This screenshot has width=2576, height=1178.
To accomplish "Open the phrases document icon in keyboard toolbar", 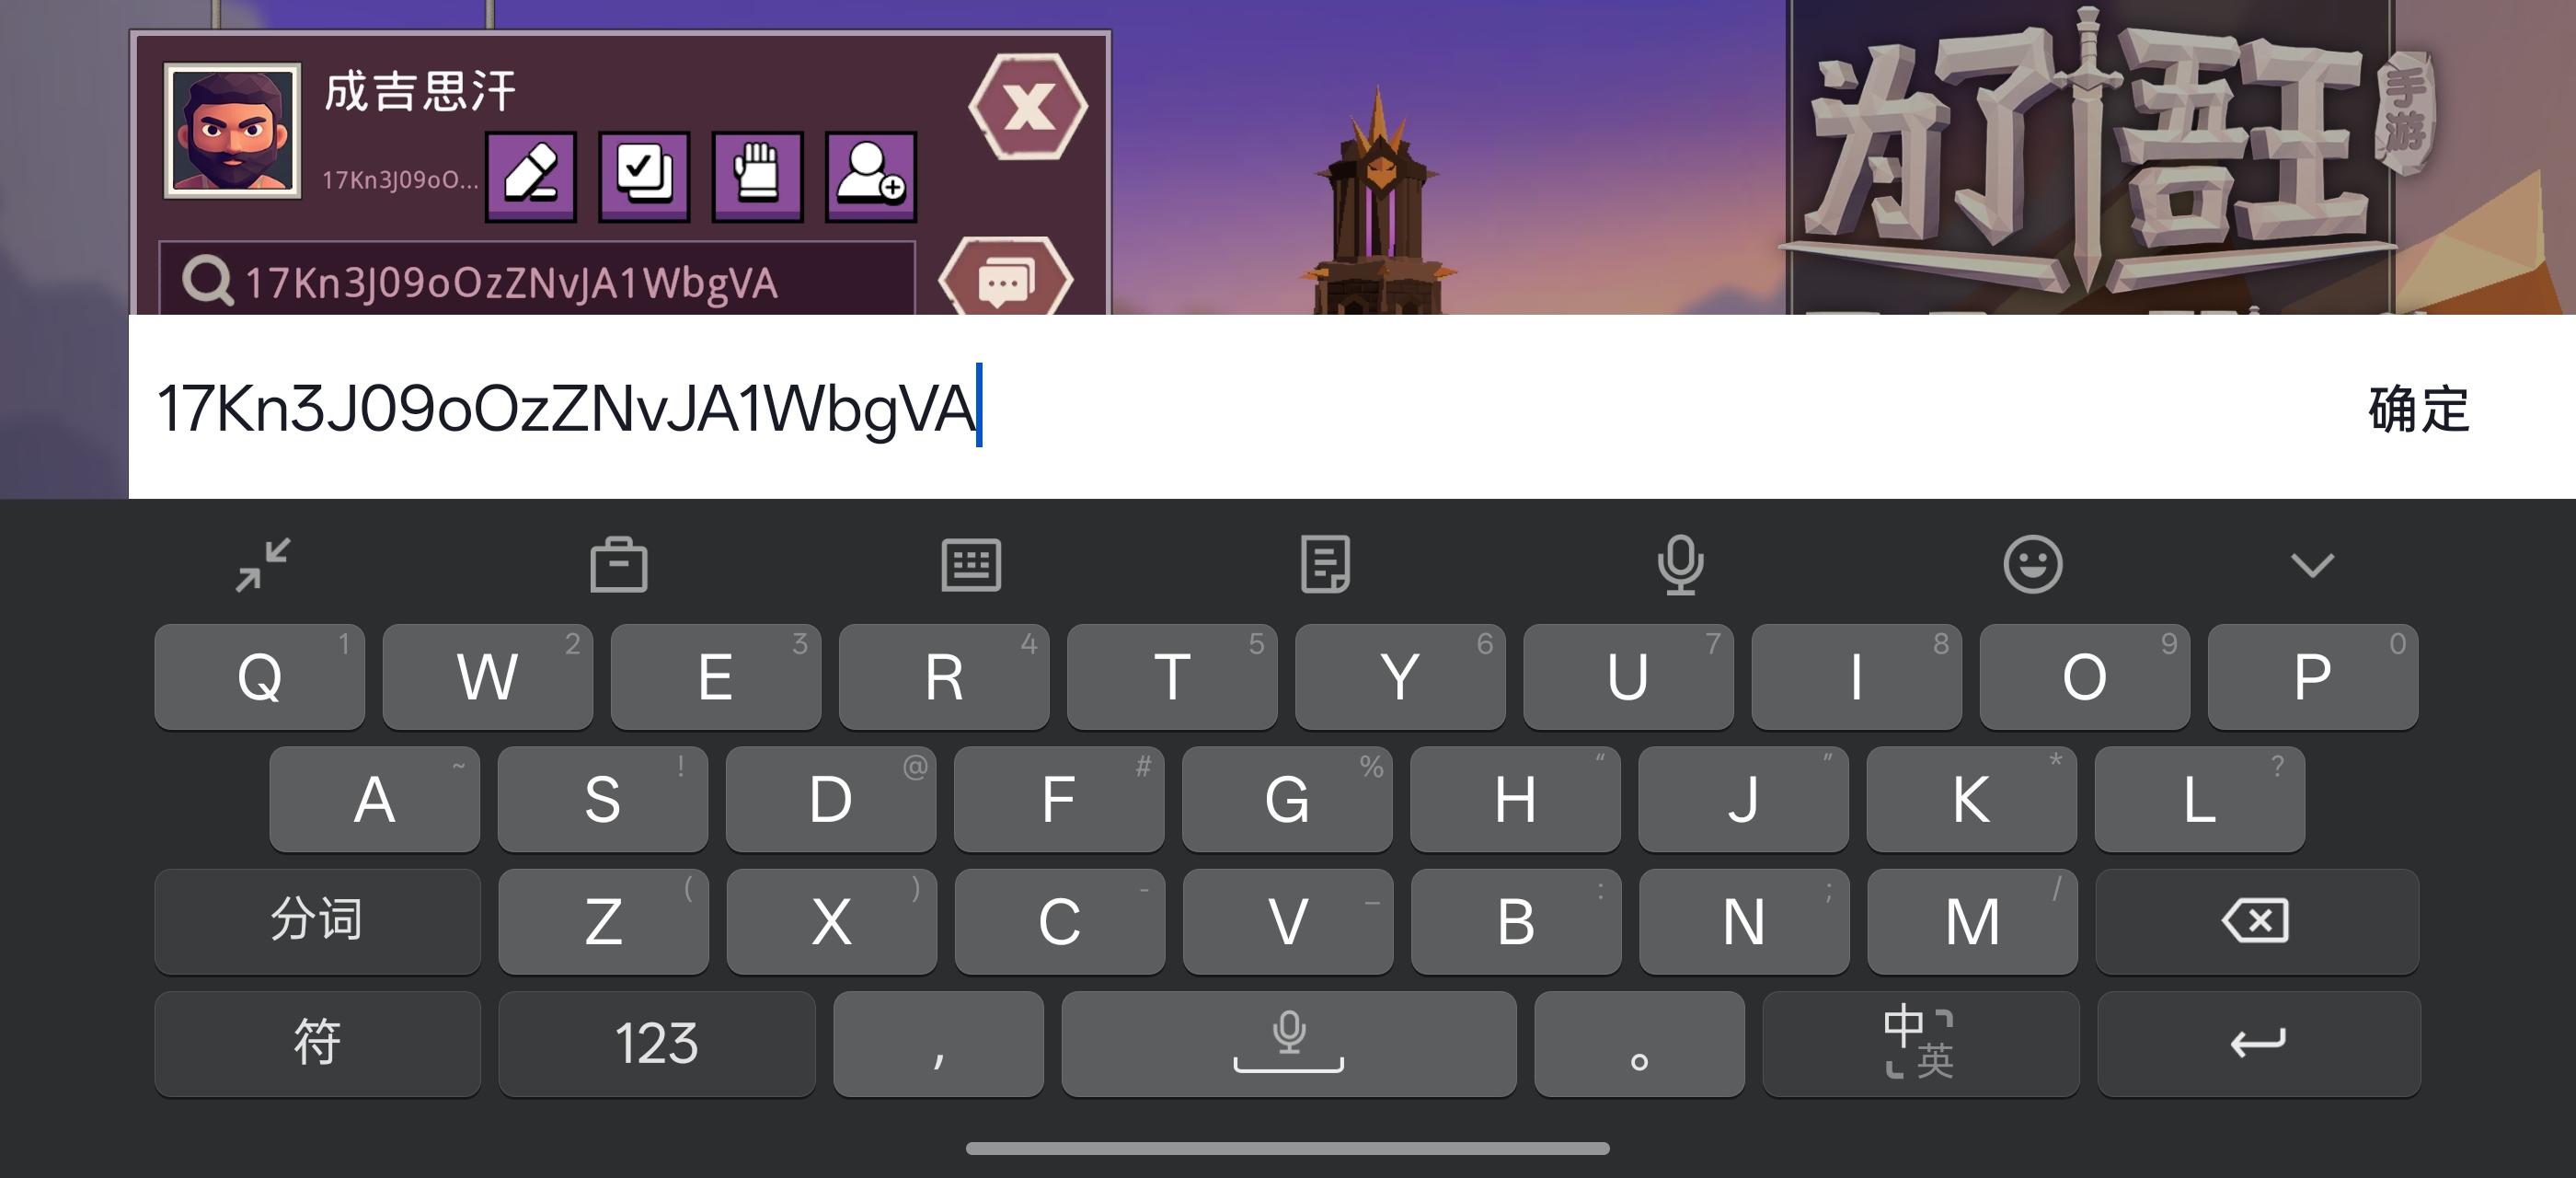I will pyautogui.click(x=1325, y=565).
